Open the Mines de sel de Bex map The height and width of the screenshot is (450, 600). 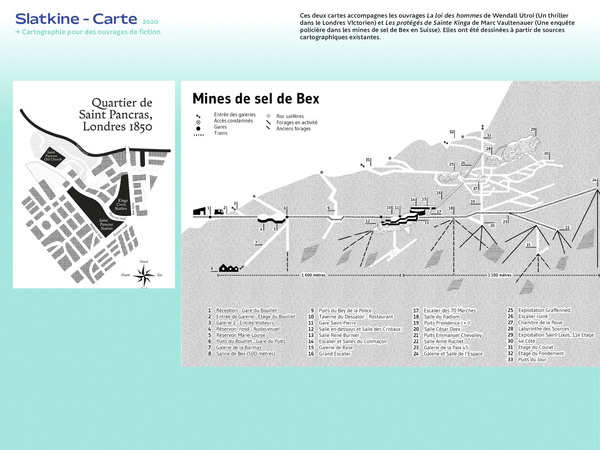coord(390,223)
